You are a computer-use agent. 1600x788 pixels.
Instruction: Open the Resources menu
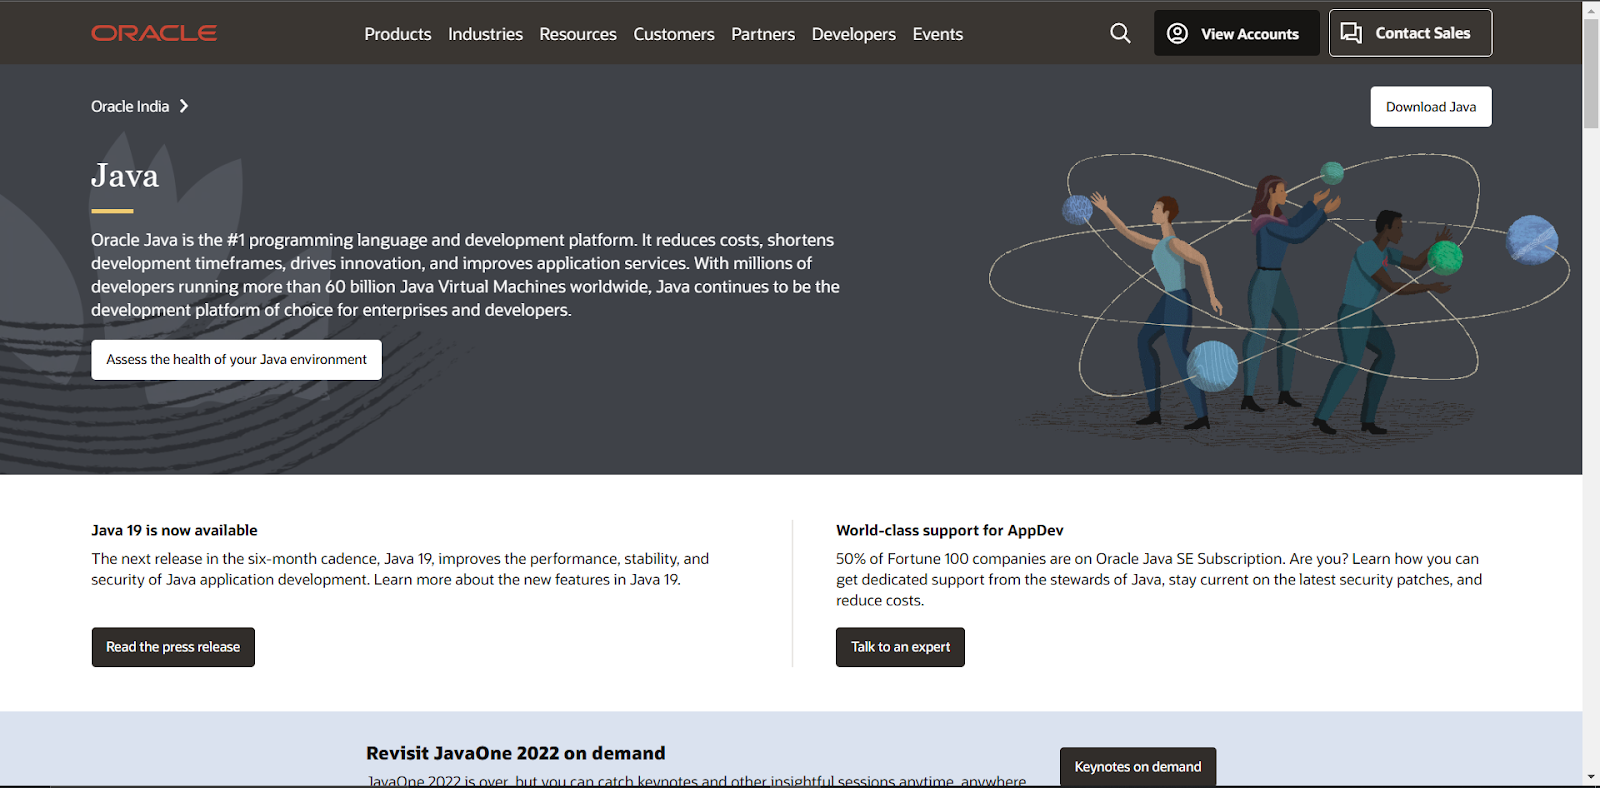578,34
